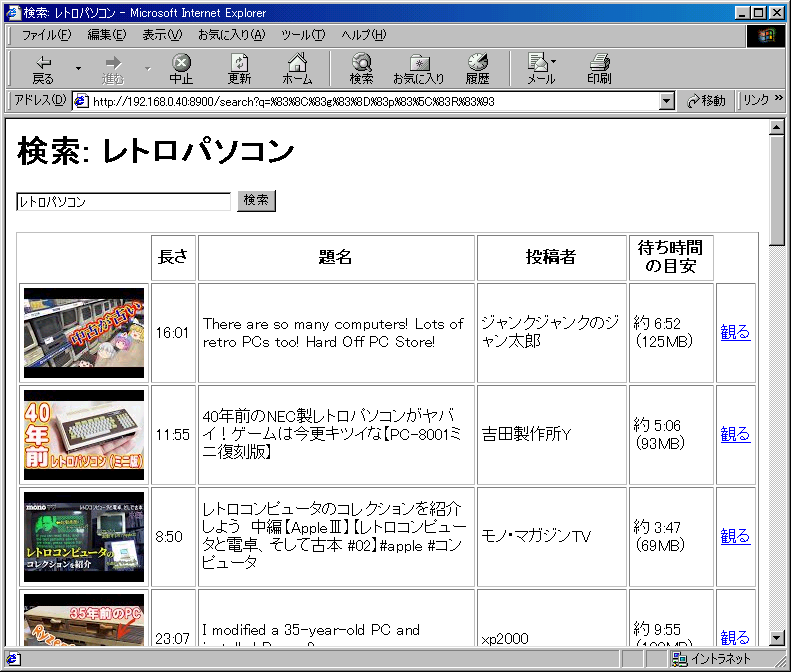This screenshot has height=672, width=791.
Task: Click uploader name 吉田製作所Y
Action: (x=526, y=434)
